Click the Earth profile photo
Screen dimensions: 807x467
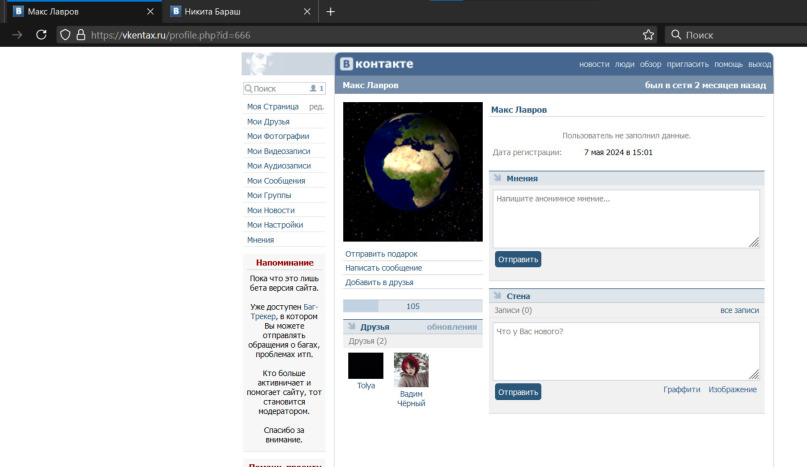point(413,171)
